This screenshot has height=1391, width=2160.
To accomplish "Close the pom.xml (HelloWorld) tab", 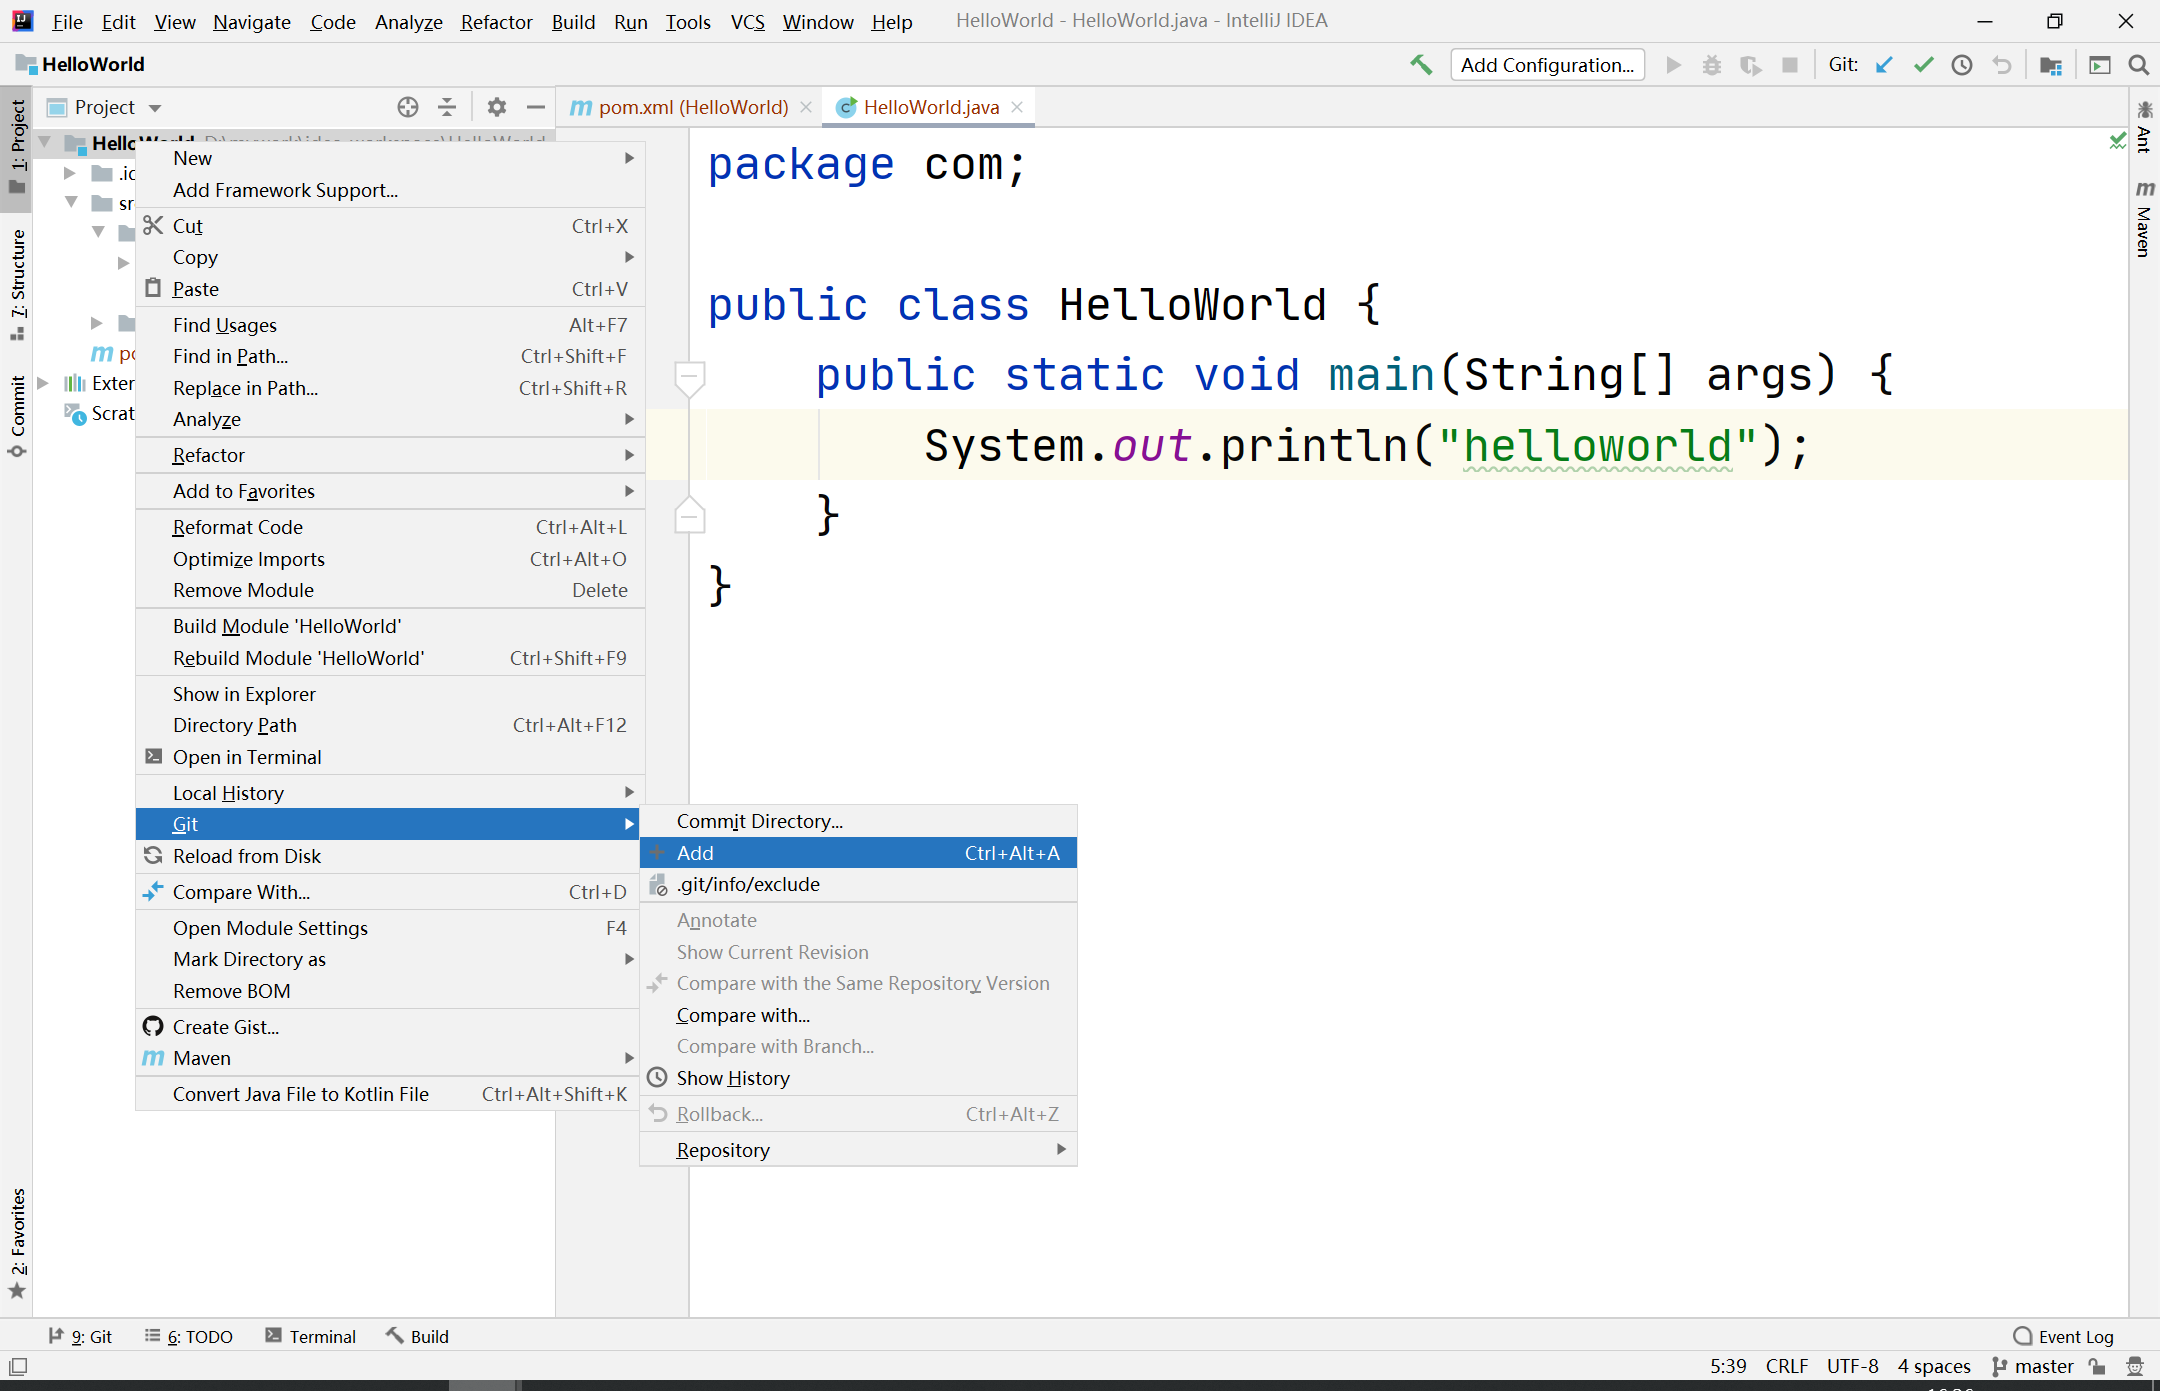I will [x=806, y=107].
